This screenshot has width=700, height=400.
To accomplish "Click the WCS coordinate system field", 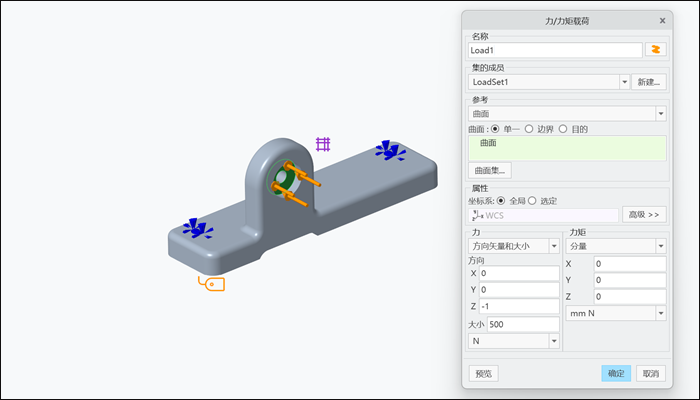I will (543, 215).
